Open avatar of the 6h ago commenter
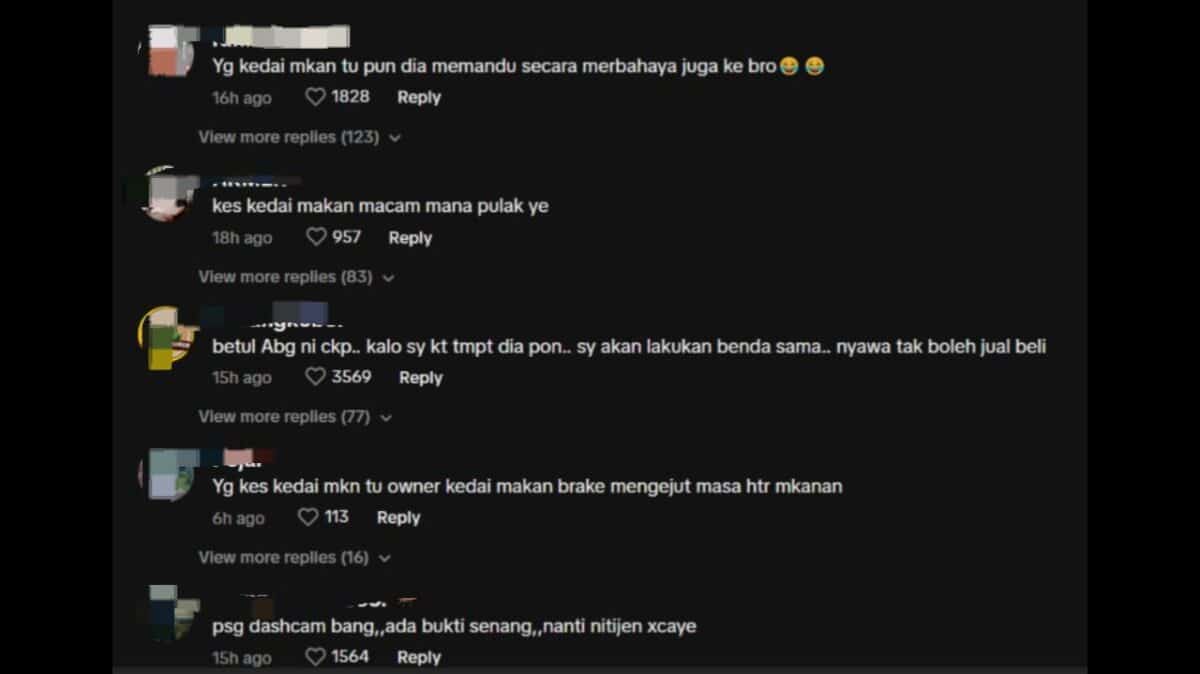This screenshot has width=1200, height=674. pos(167,474)
